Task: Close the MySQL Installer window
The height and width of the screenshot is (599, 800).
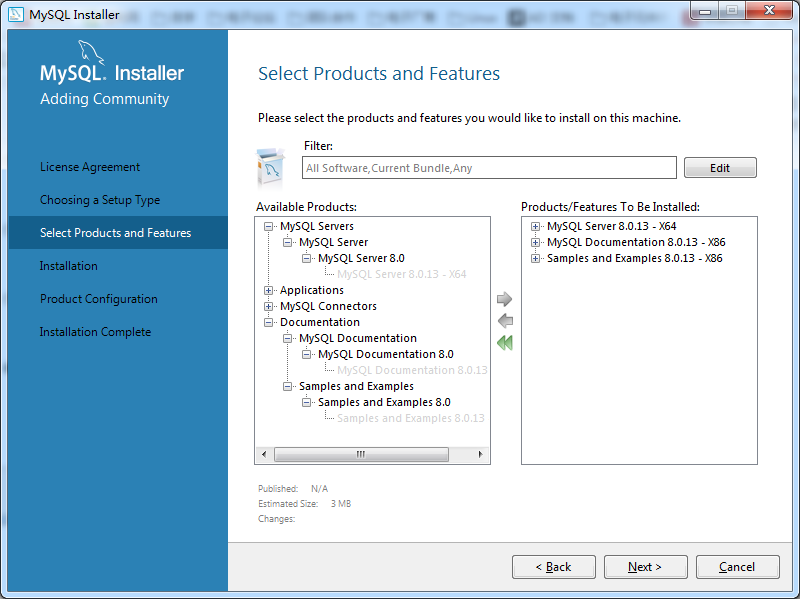Action: [x=769, y=10]
